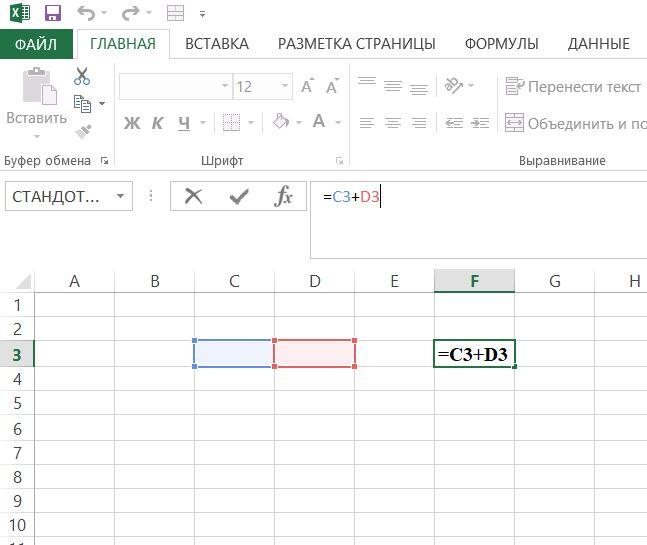The width and height of the screenshot is (647, 545).
Task: Cancel the formula entry with X
Action: [194, 196]
